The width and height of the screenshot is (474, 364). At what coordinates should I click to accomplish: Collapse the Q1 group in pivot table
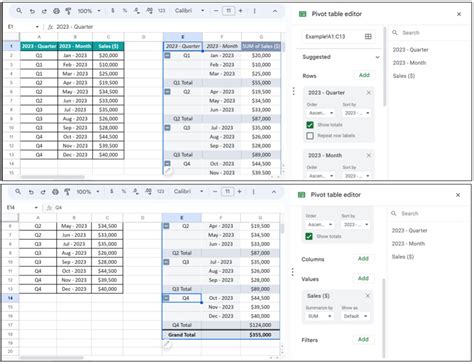pyautogui.click(x=168, y=55)
